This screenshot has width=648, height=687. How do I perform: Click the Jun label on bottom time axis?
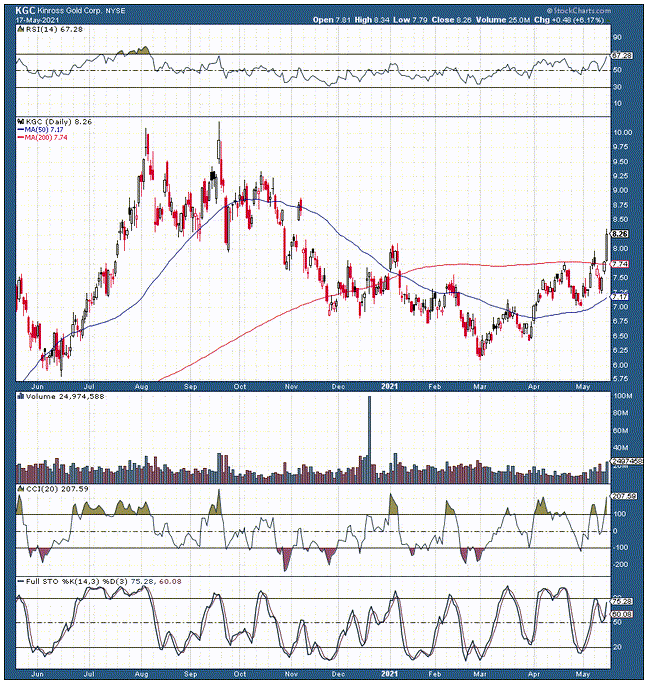(x=38, y=674)
